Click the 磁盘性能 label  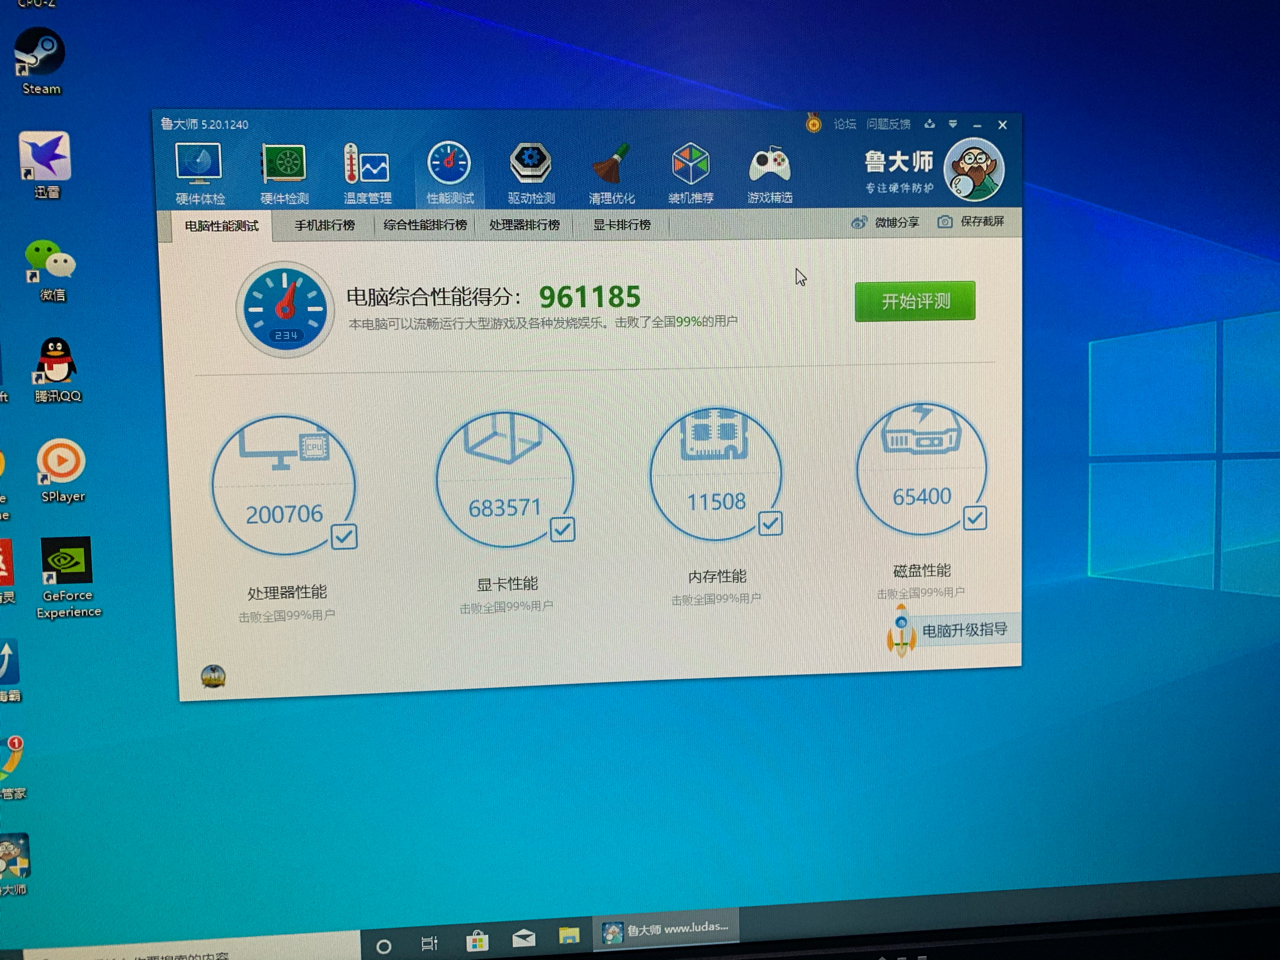pos(921,571)
